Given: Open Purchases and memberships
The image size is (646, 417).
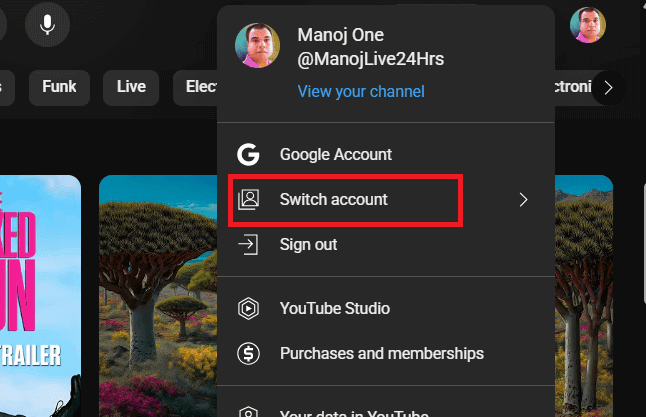Looking at the screenshot, I should pyautogui.click(x=381, y=353).
